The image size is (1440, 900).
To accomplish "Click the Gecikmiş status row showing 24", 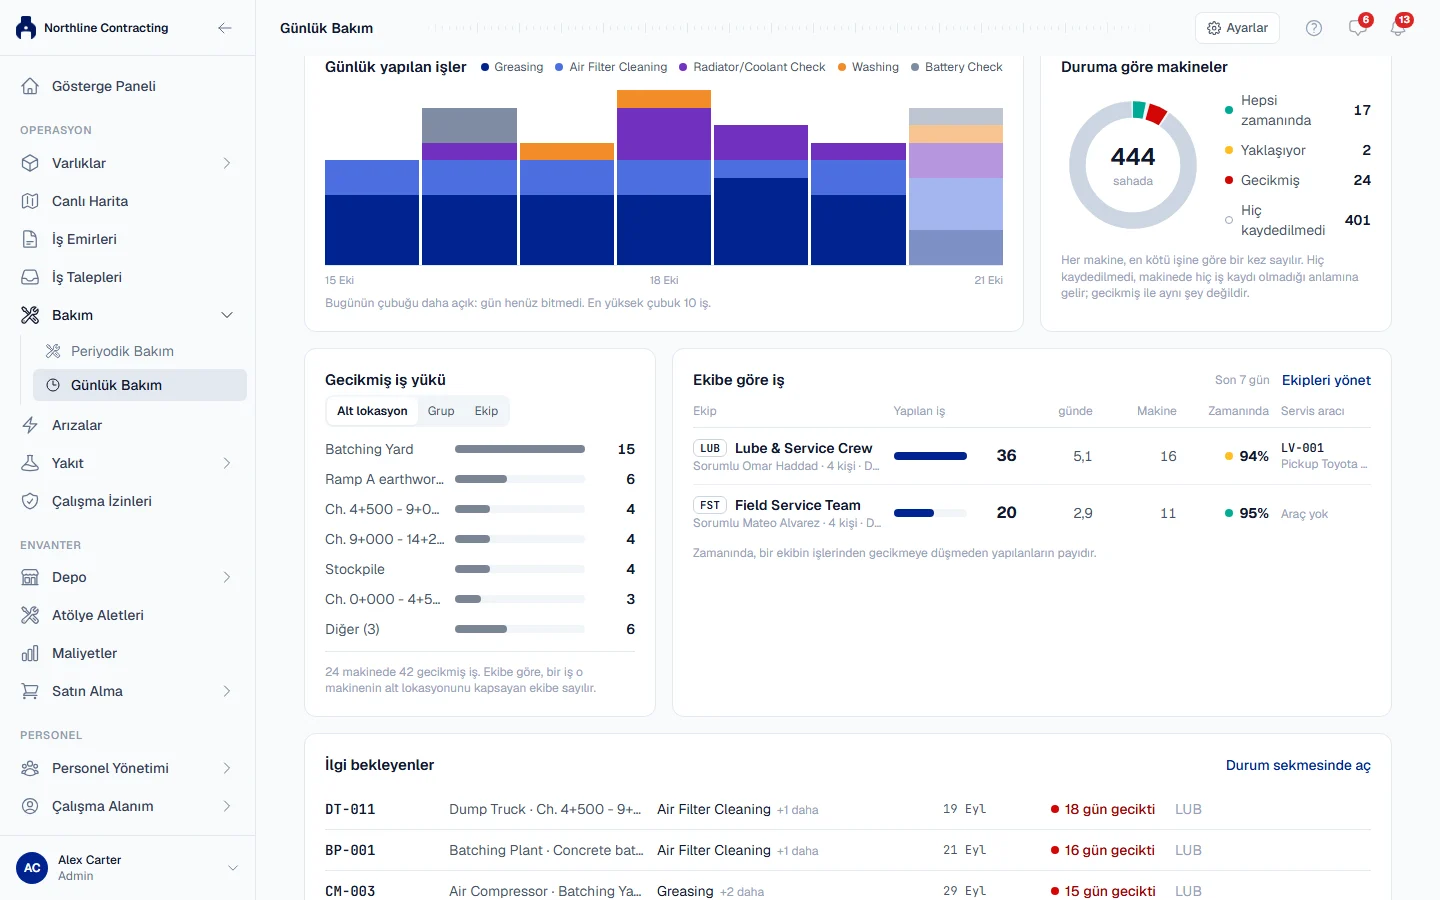I will coord(1298,180).
